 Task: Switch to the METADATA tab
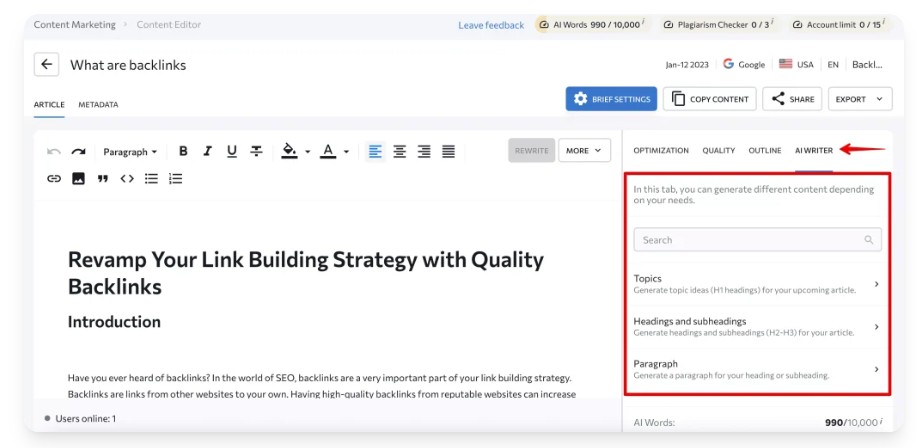pyautogui.click(x=98, y=105)
